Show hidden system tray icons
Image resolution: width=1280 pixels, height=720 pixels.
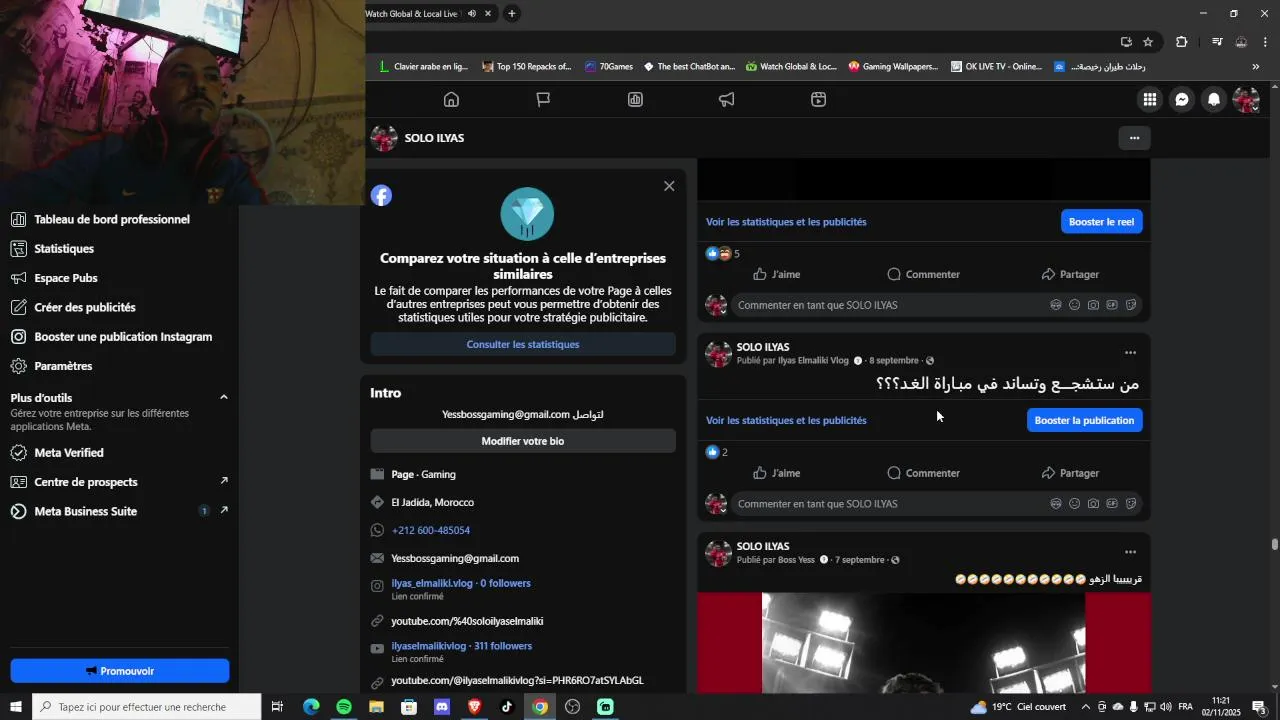(1085, 707)
